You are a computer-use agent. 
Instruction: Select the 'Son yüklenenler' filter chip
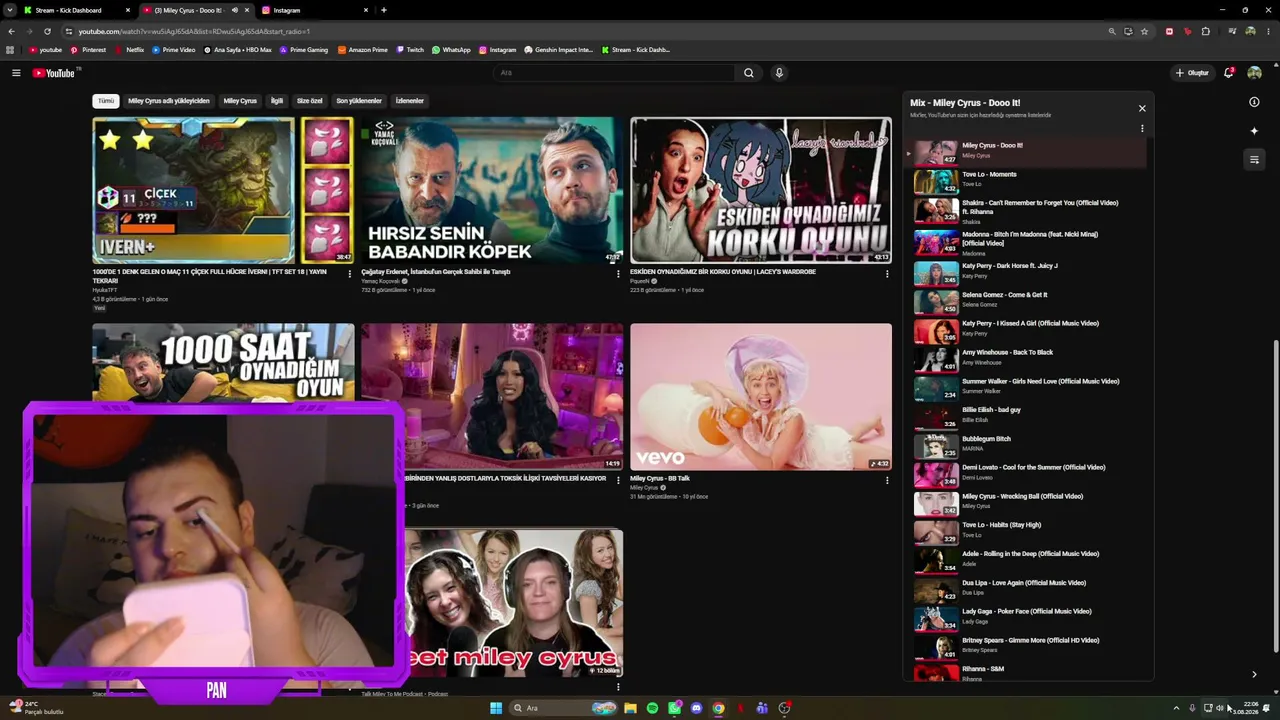(359, 101)
